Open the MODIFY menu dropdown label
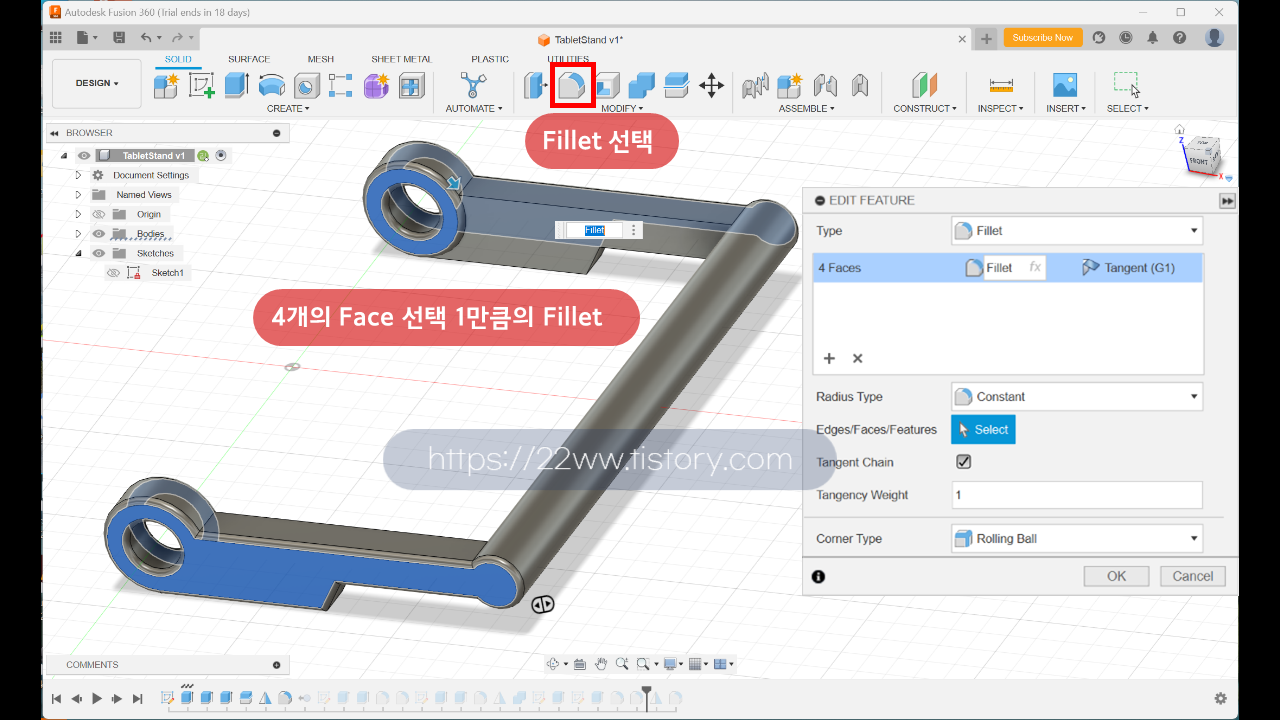Viewport: 1280px width, 720px height. [622, 108]
